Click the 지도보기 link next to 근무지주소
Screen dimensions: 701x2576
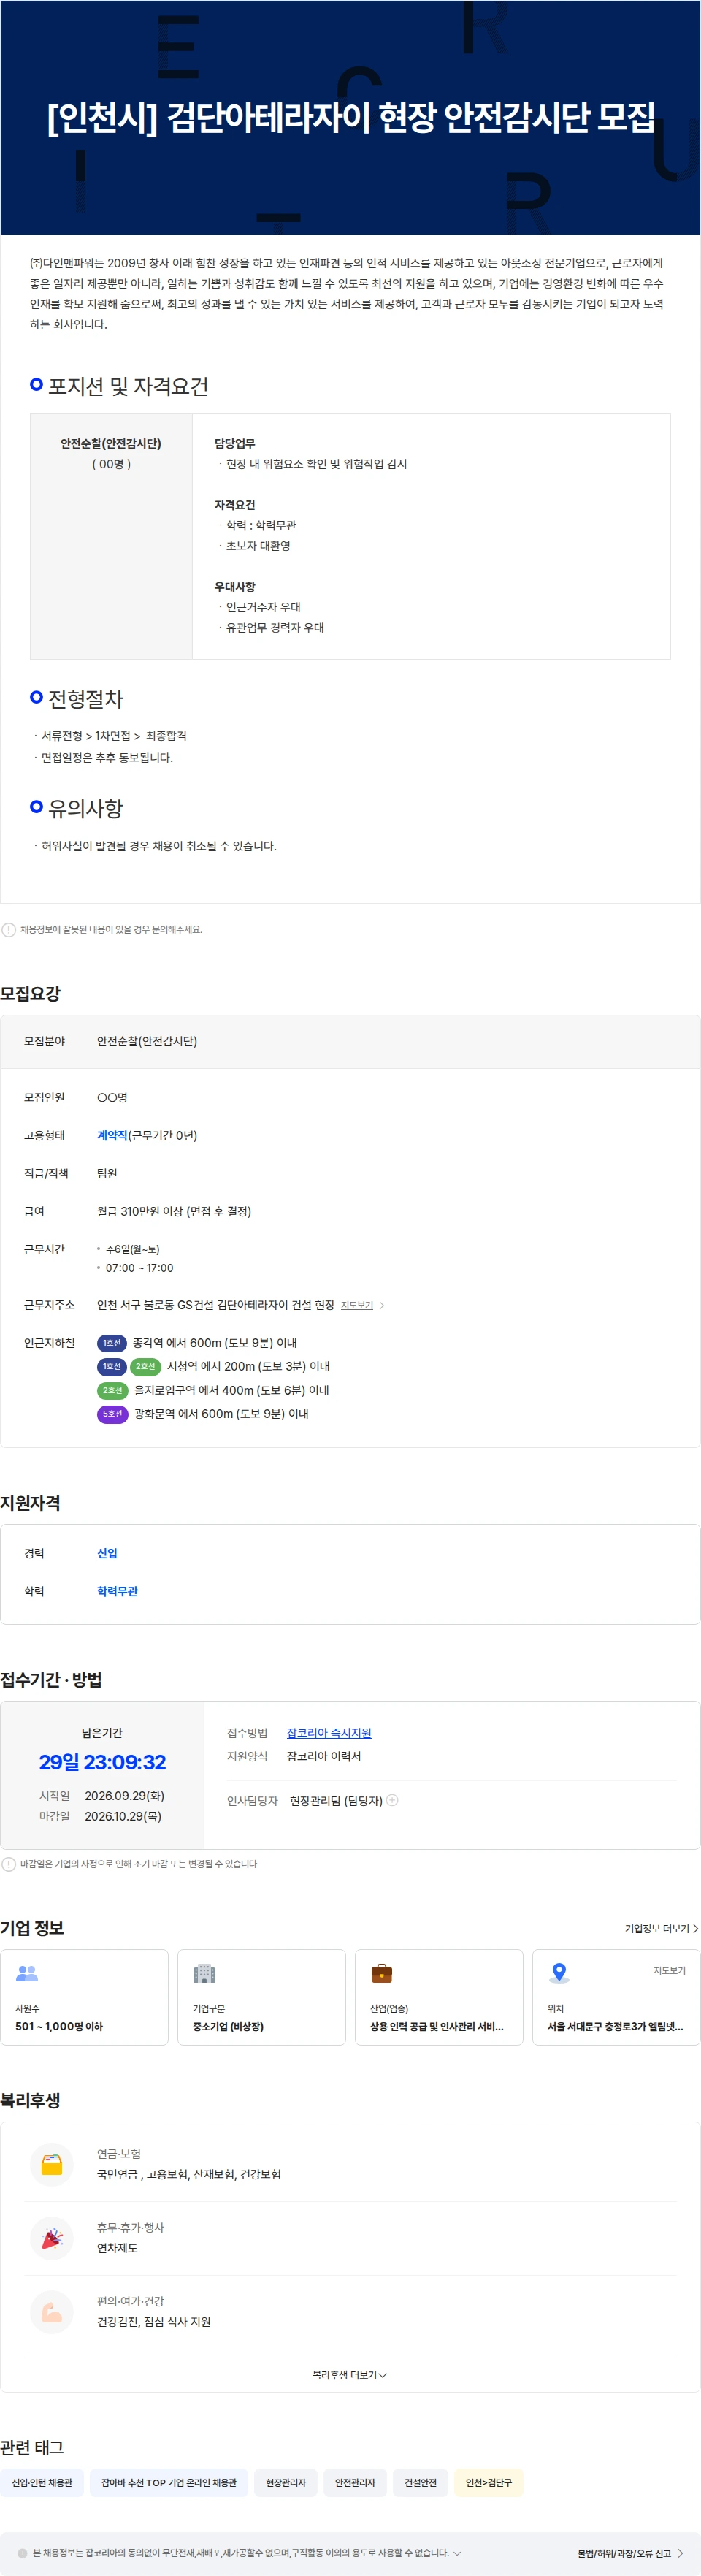click(x=357, y=1305)
